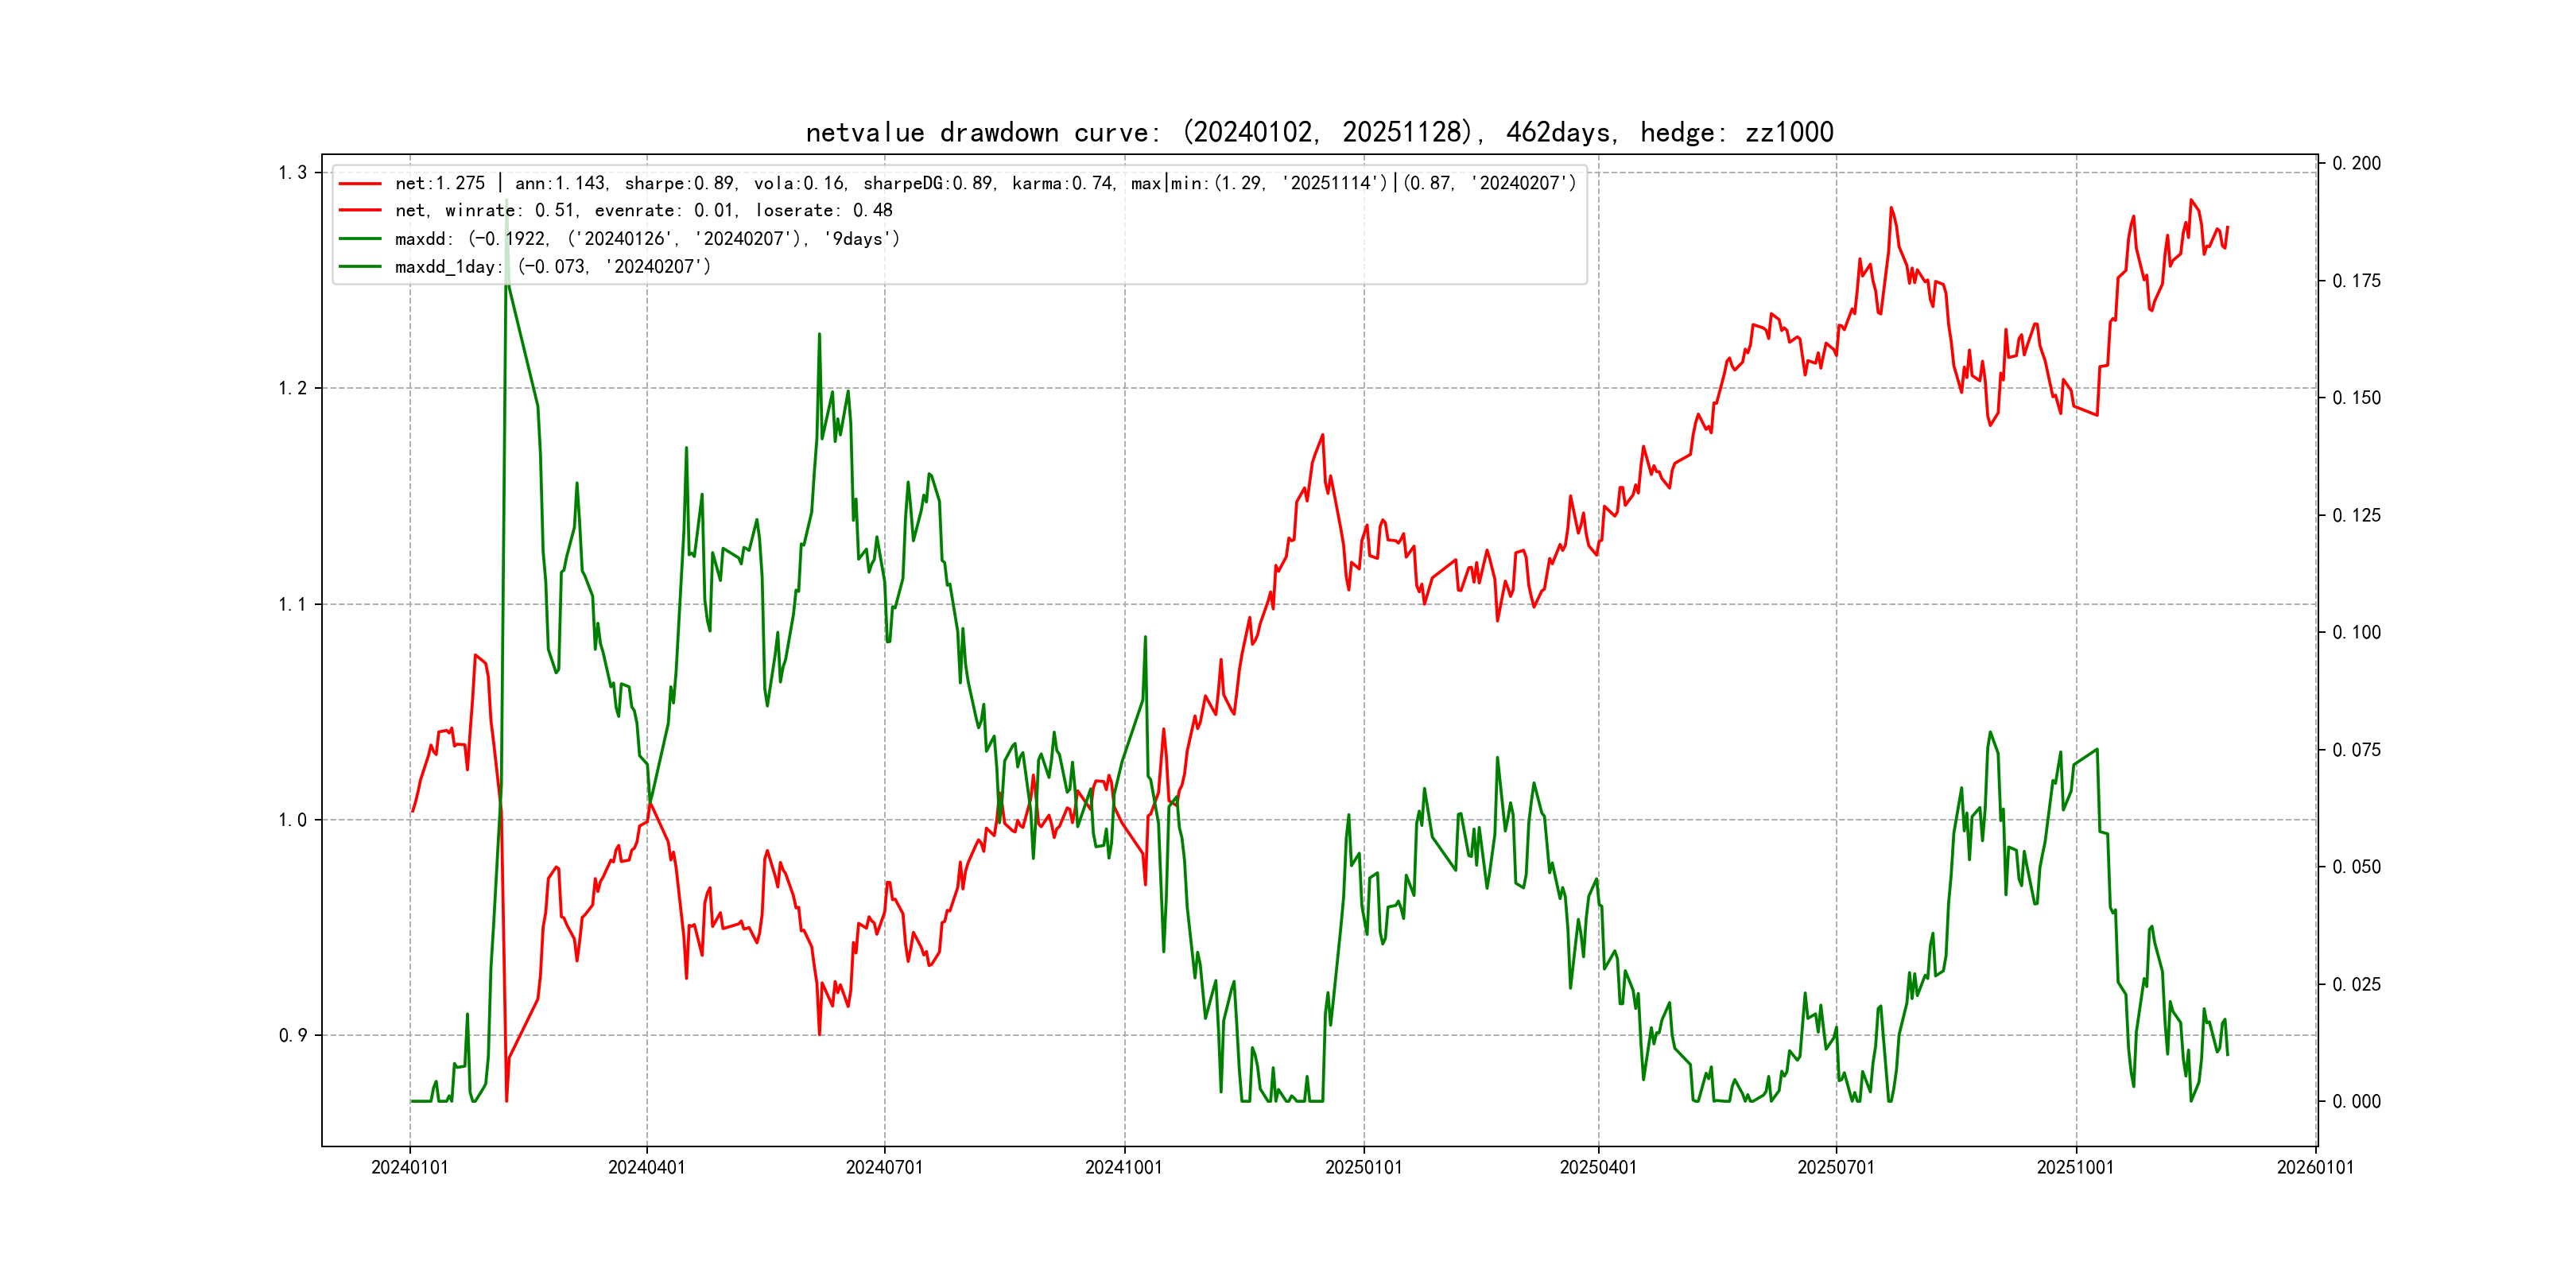
Task: Click the net winrate legend entry text
Action: coord(643,211)
